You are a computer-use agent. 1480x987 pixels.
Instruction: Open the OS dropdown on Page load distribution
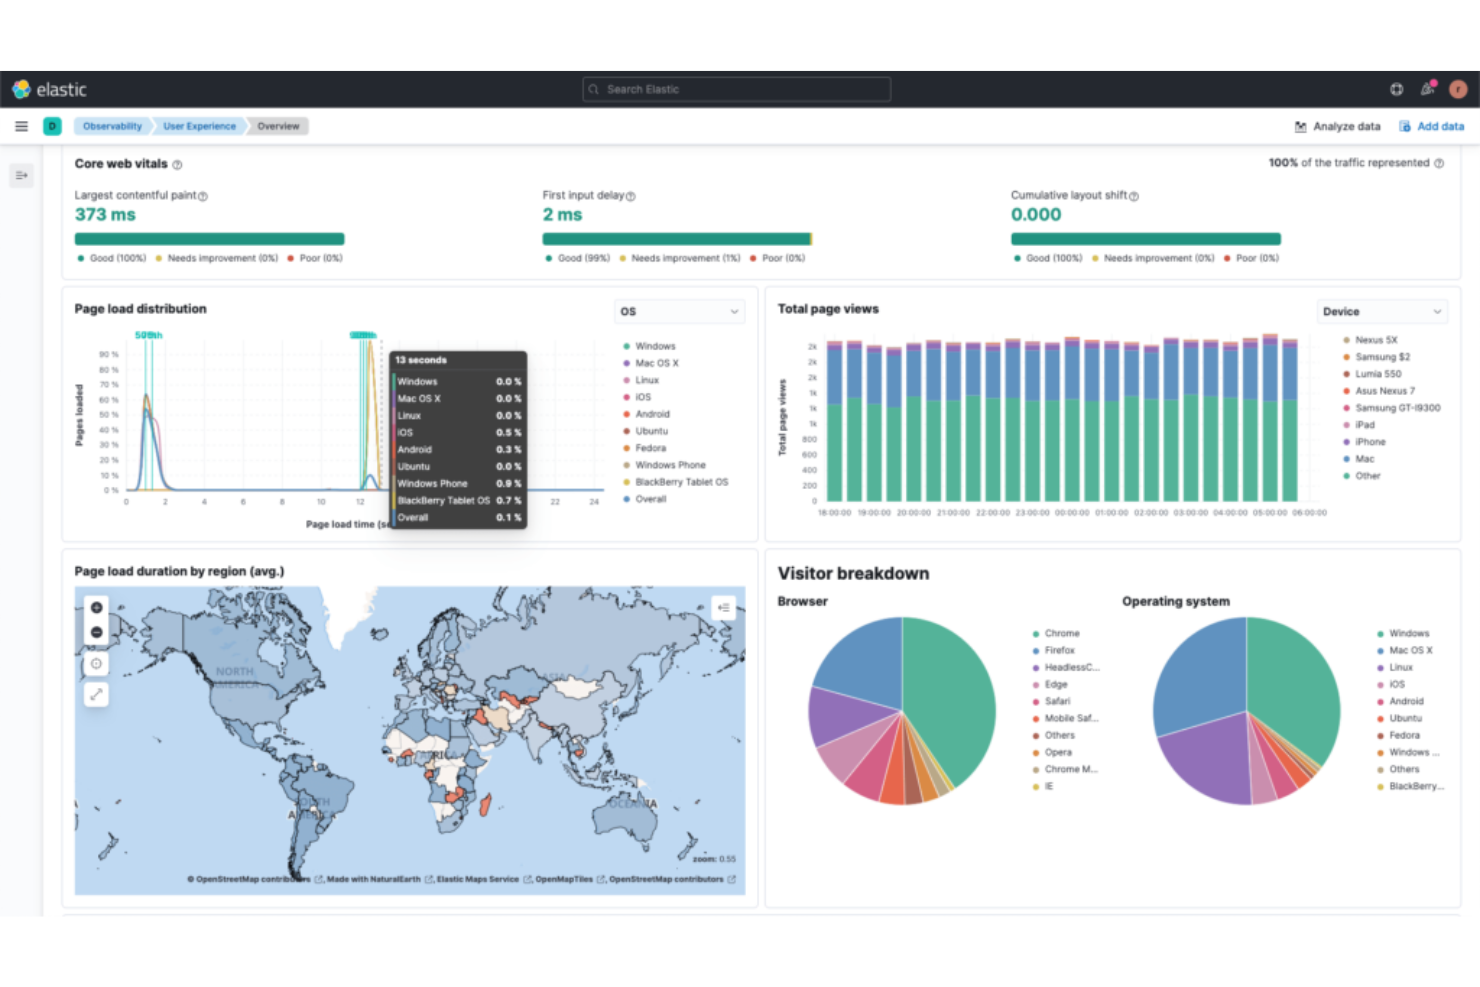(679, 311)
